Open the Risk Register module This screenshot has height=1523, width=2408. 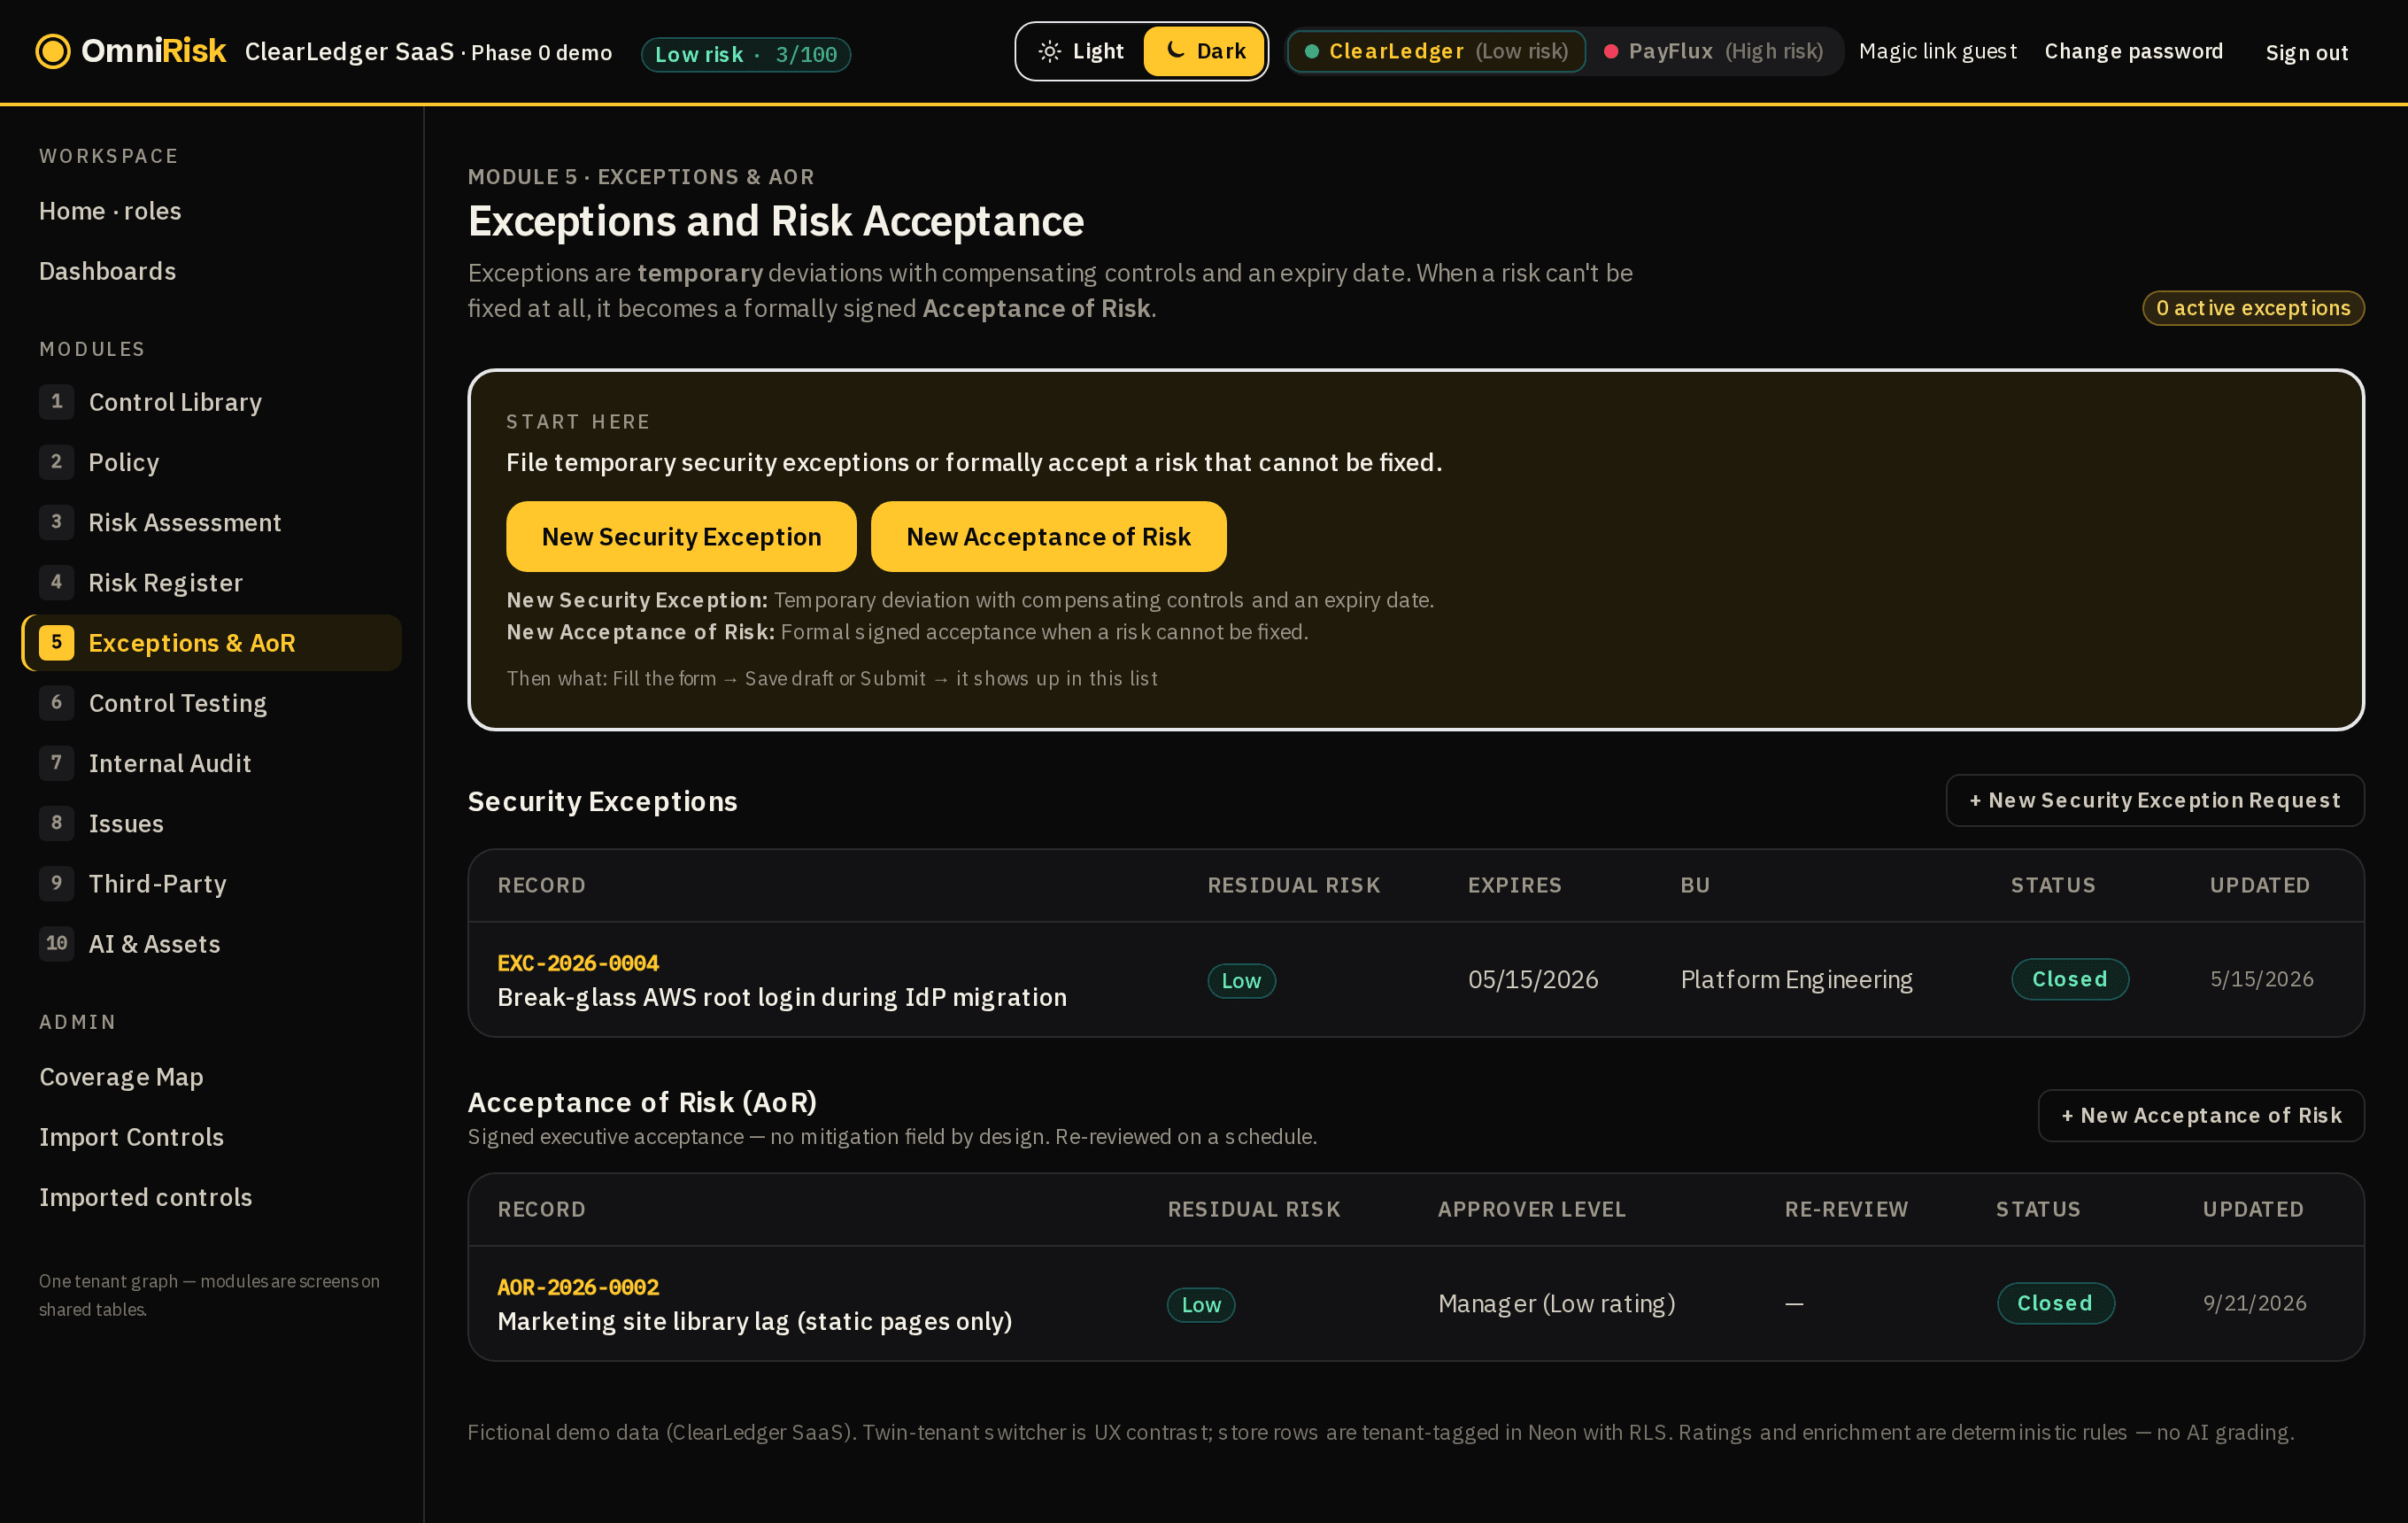pyautogui.click(x=212, y=582)
